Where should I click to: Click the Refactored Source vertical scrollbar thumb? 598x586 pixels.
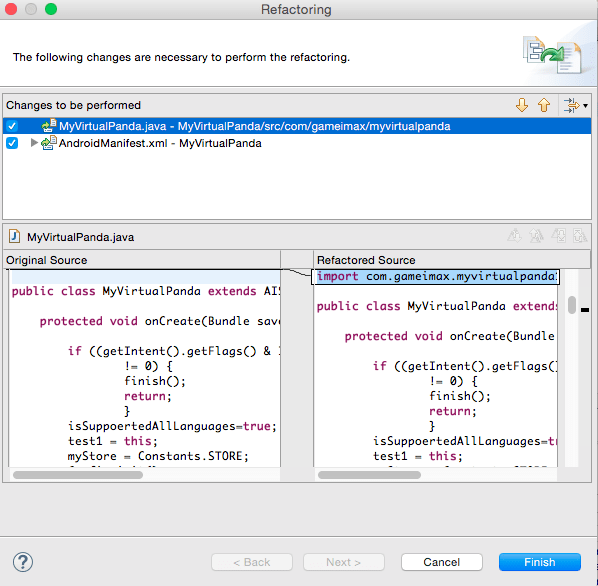571,305
